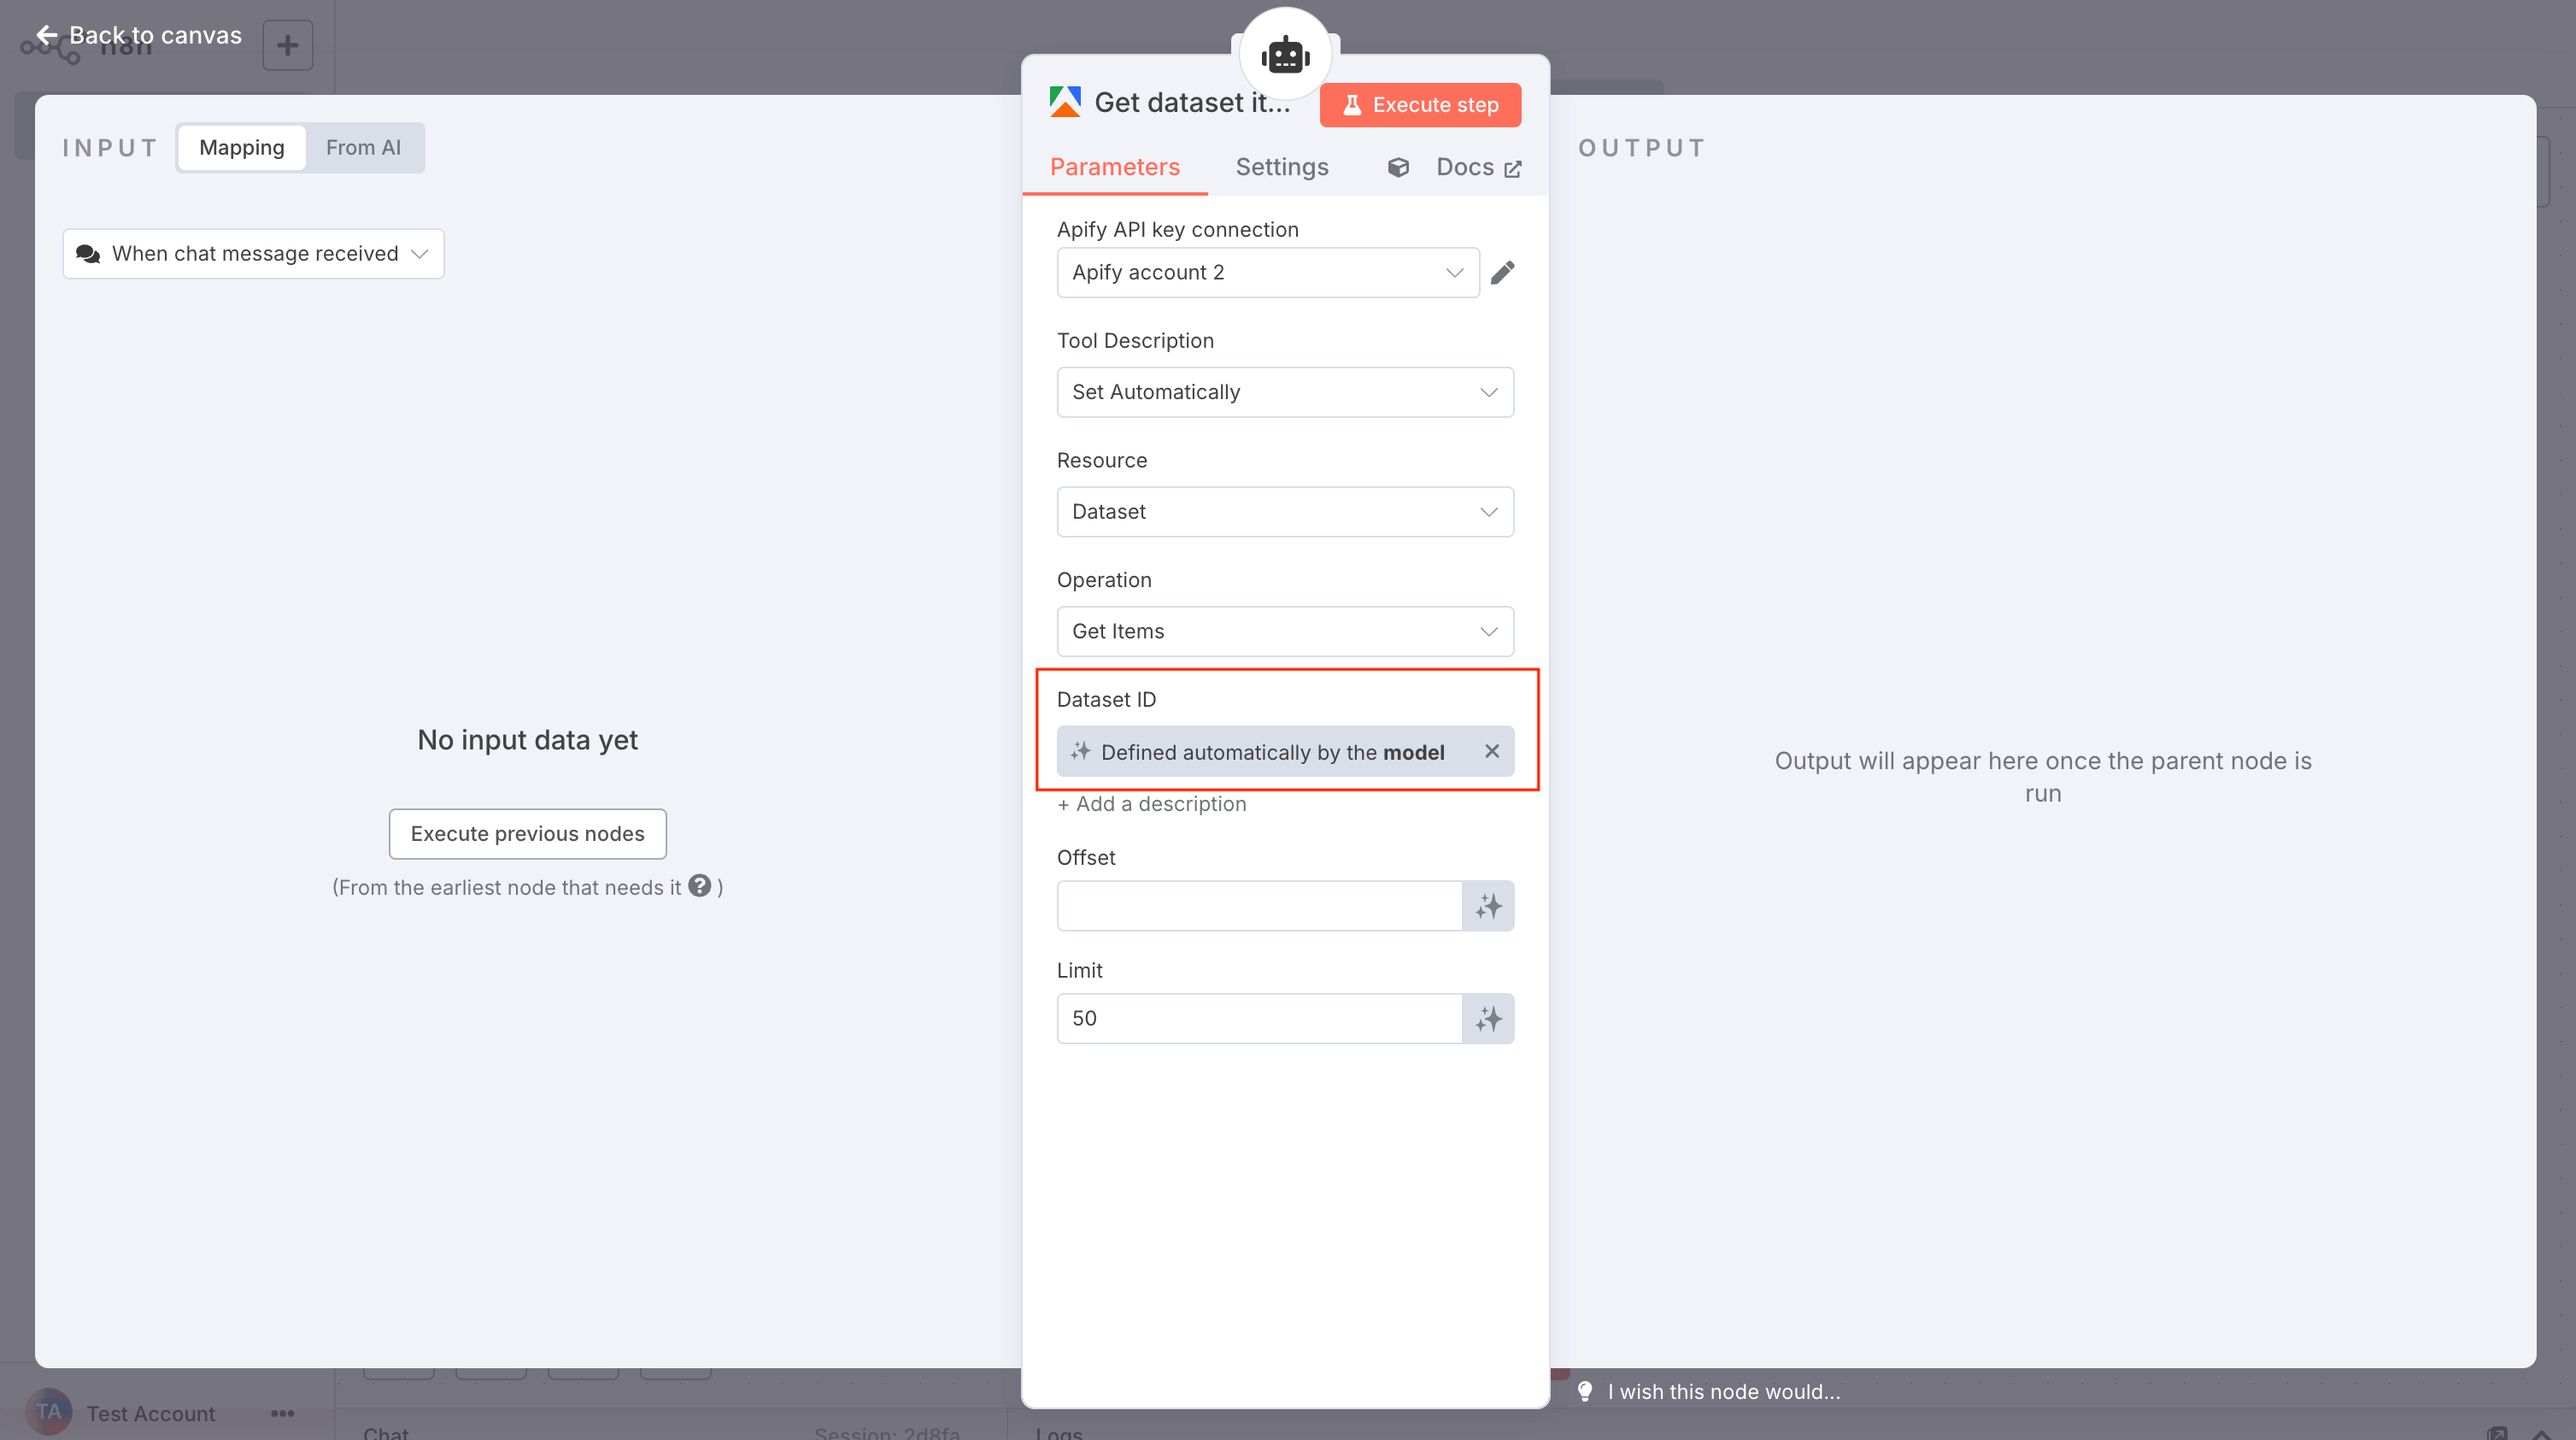Click the AI sparkle icon beside Offset field
The height and width of the screenshot is (1440, 2576).
point(1489,905)
